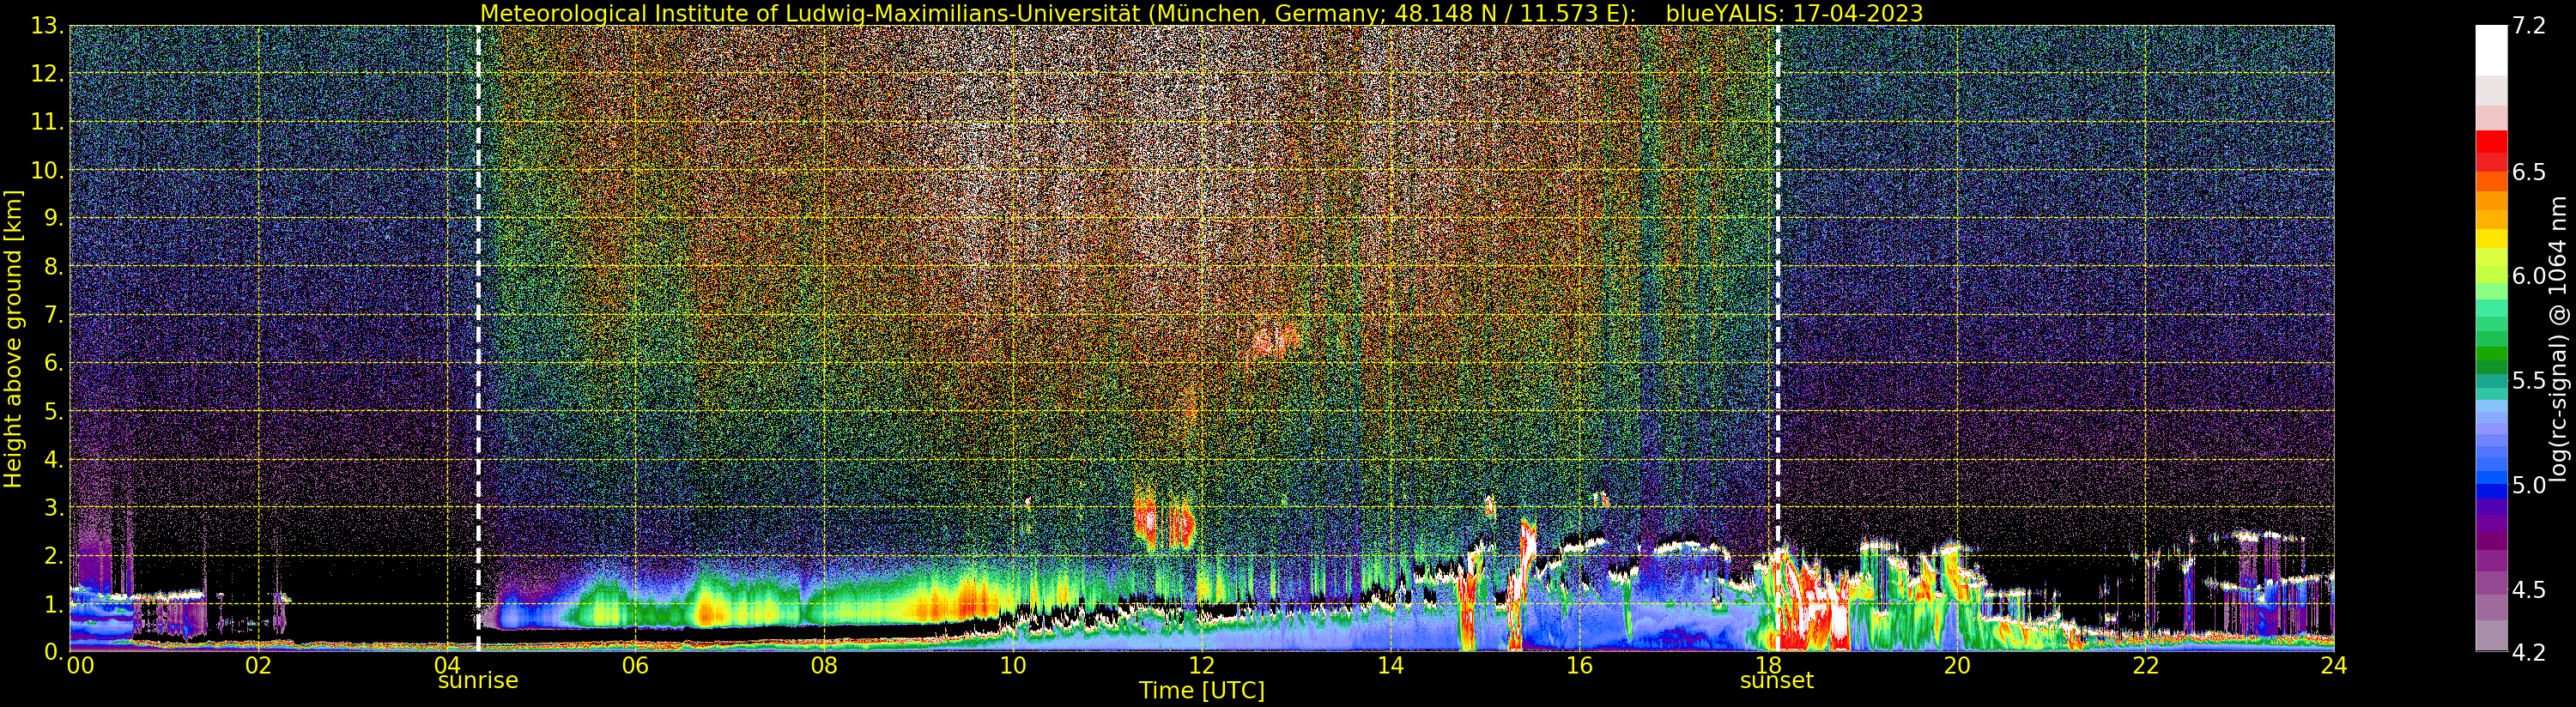
Task: Click the '9.' height tick label
Action: pyautogui.click(x=53, y=218)
